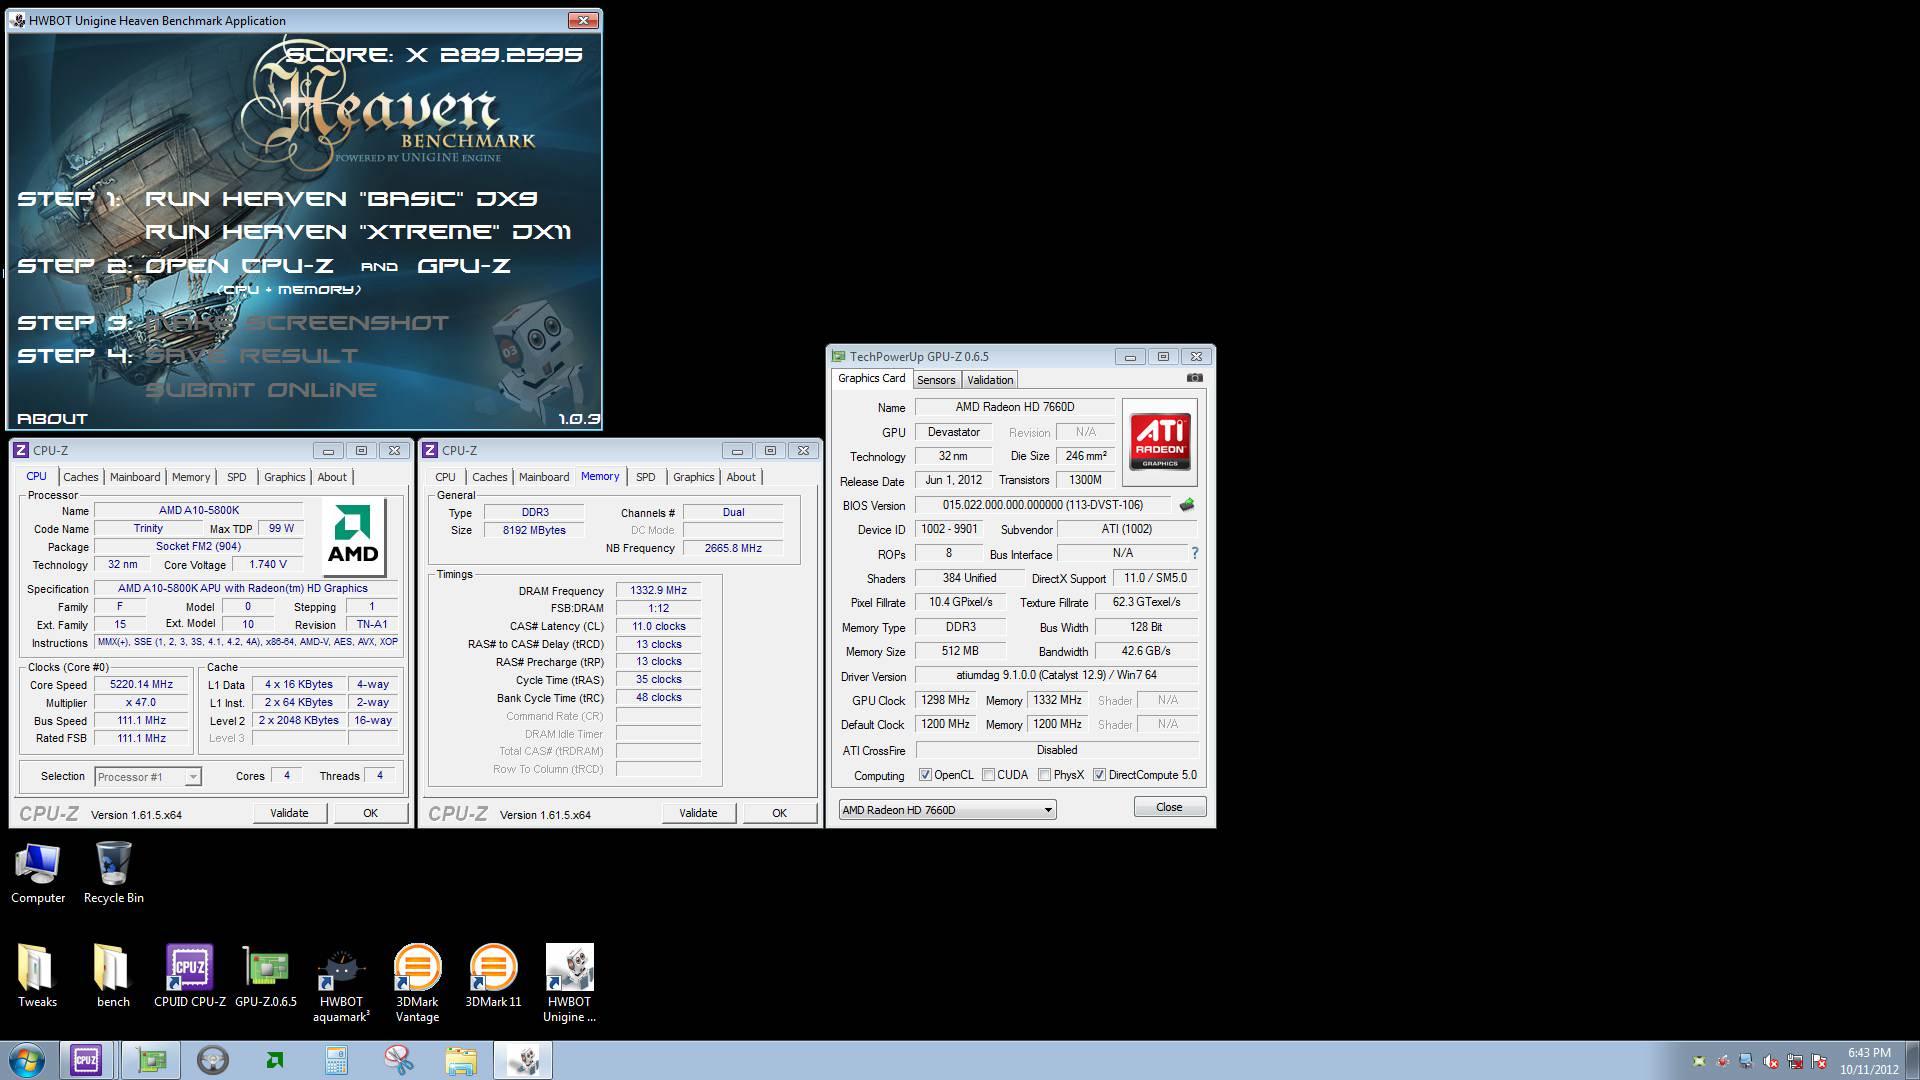Click the GPU-Z graphics card taskbar button
Image resolution: width=1920 pixels, height=1080 pixels.
point(152,1060)
